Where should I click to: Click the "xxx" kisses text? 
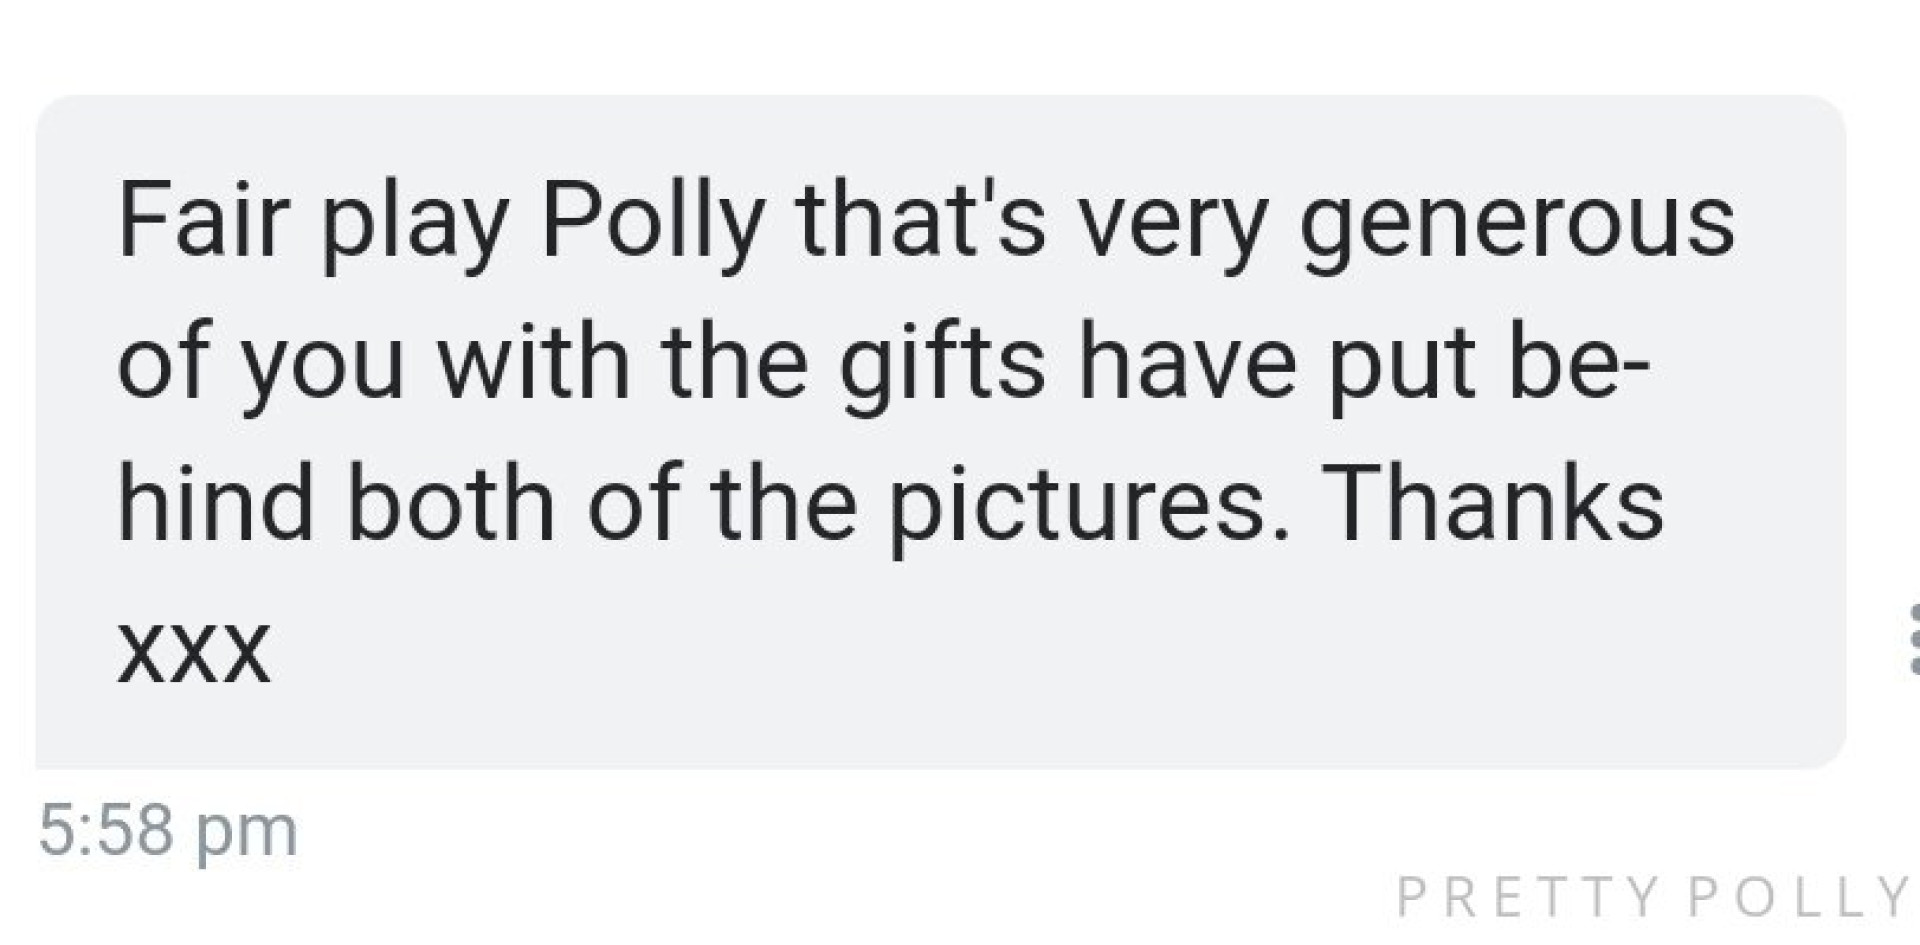point(193,652)
